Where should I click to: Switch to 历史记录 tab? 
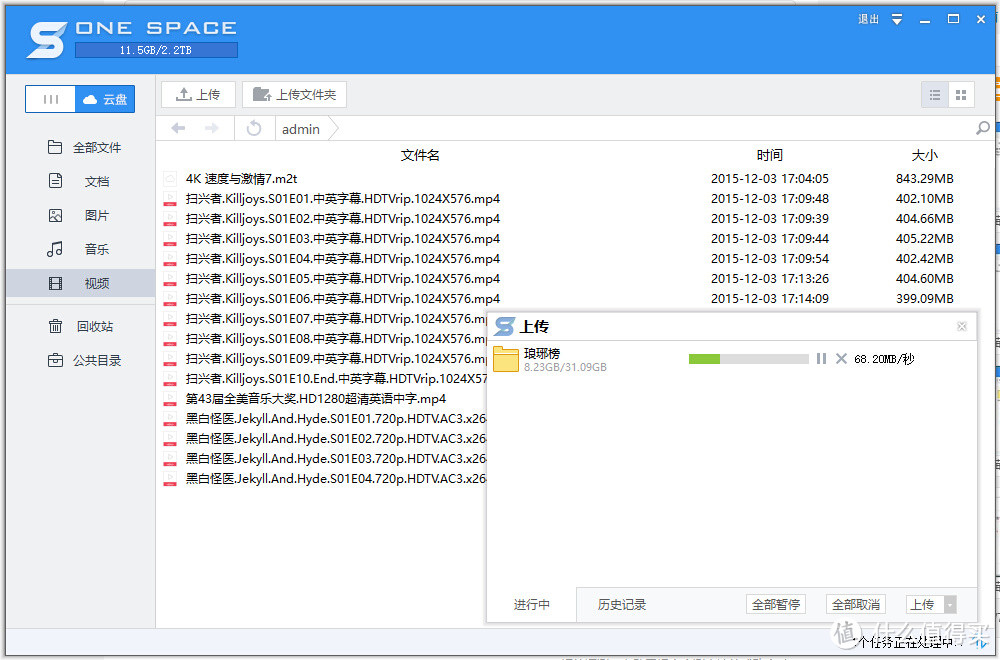[622, 605]
